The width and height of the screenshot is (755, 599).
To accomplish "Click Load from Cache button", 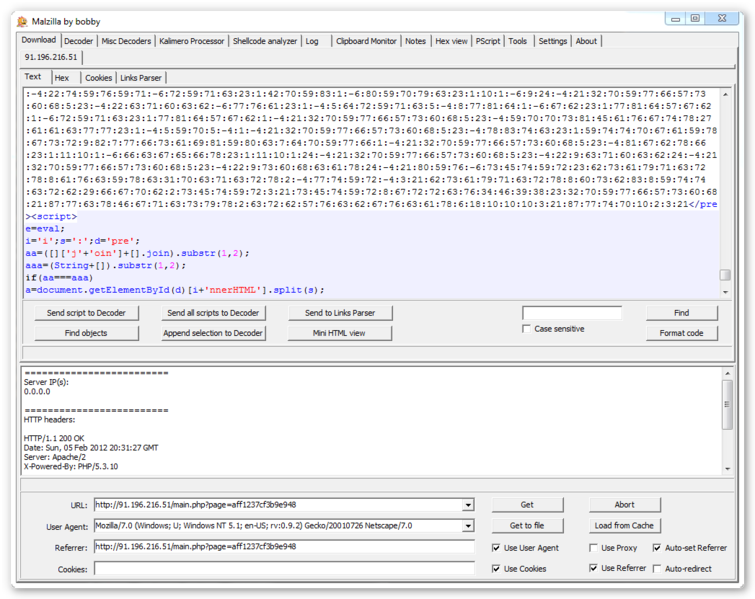I will [624, 525].
